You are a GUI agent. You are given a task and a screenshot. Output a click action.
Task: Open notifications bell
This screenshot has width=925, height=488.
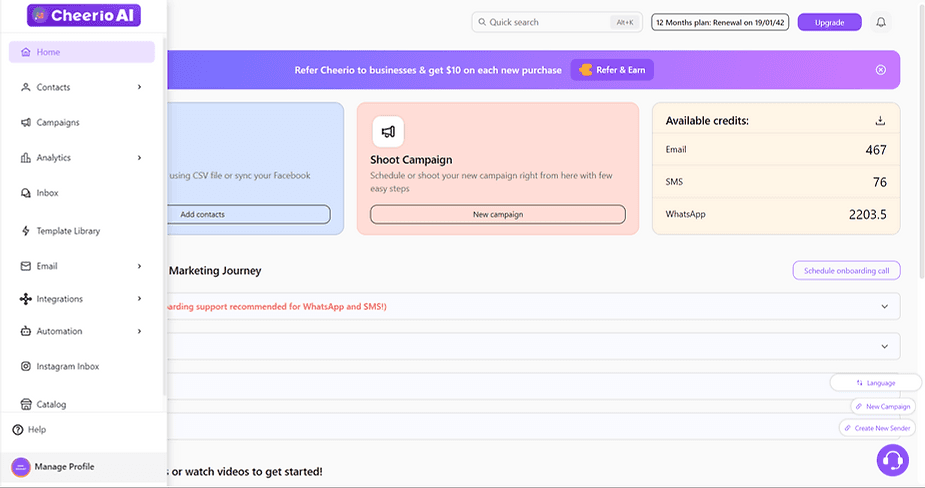click(x=881, y=22)
